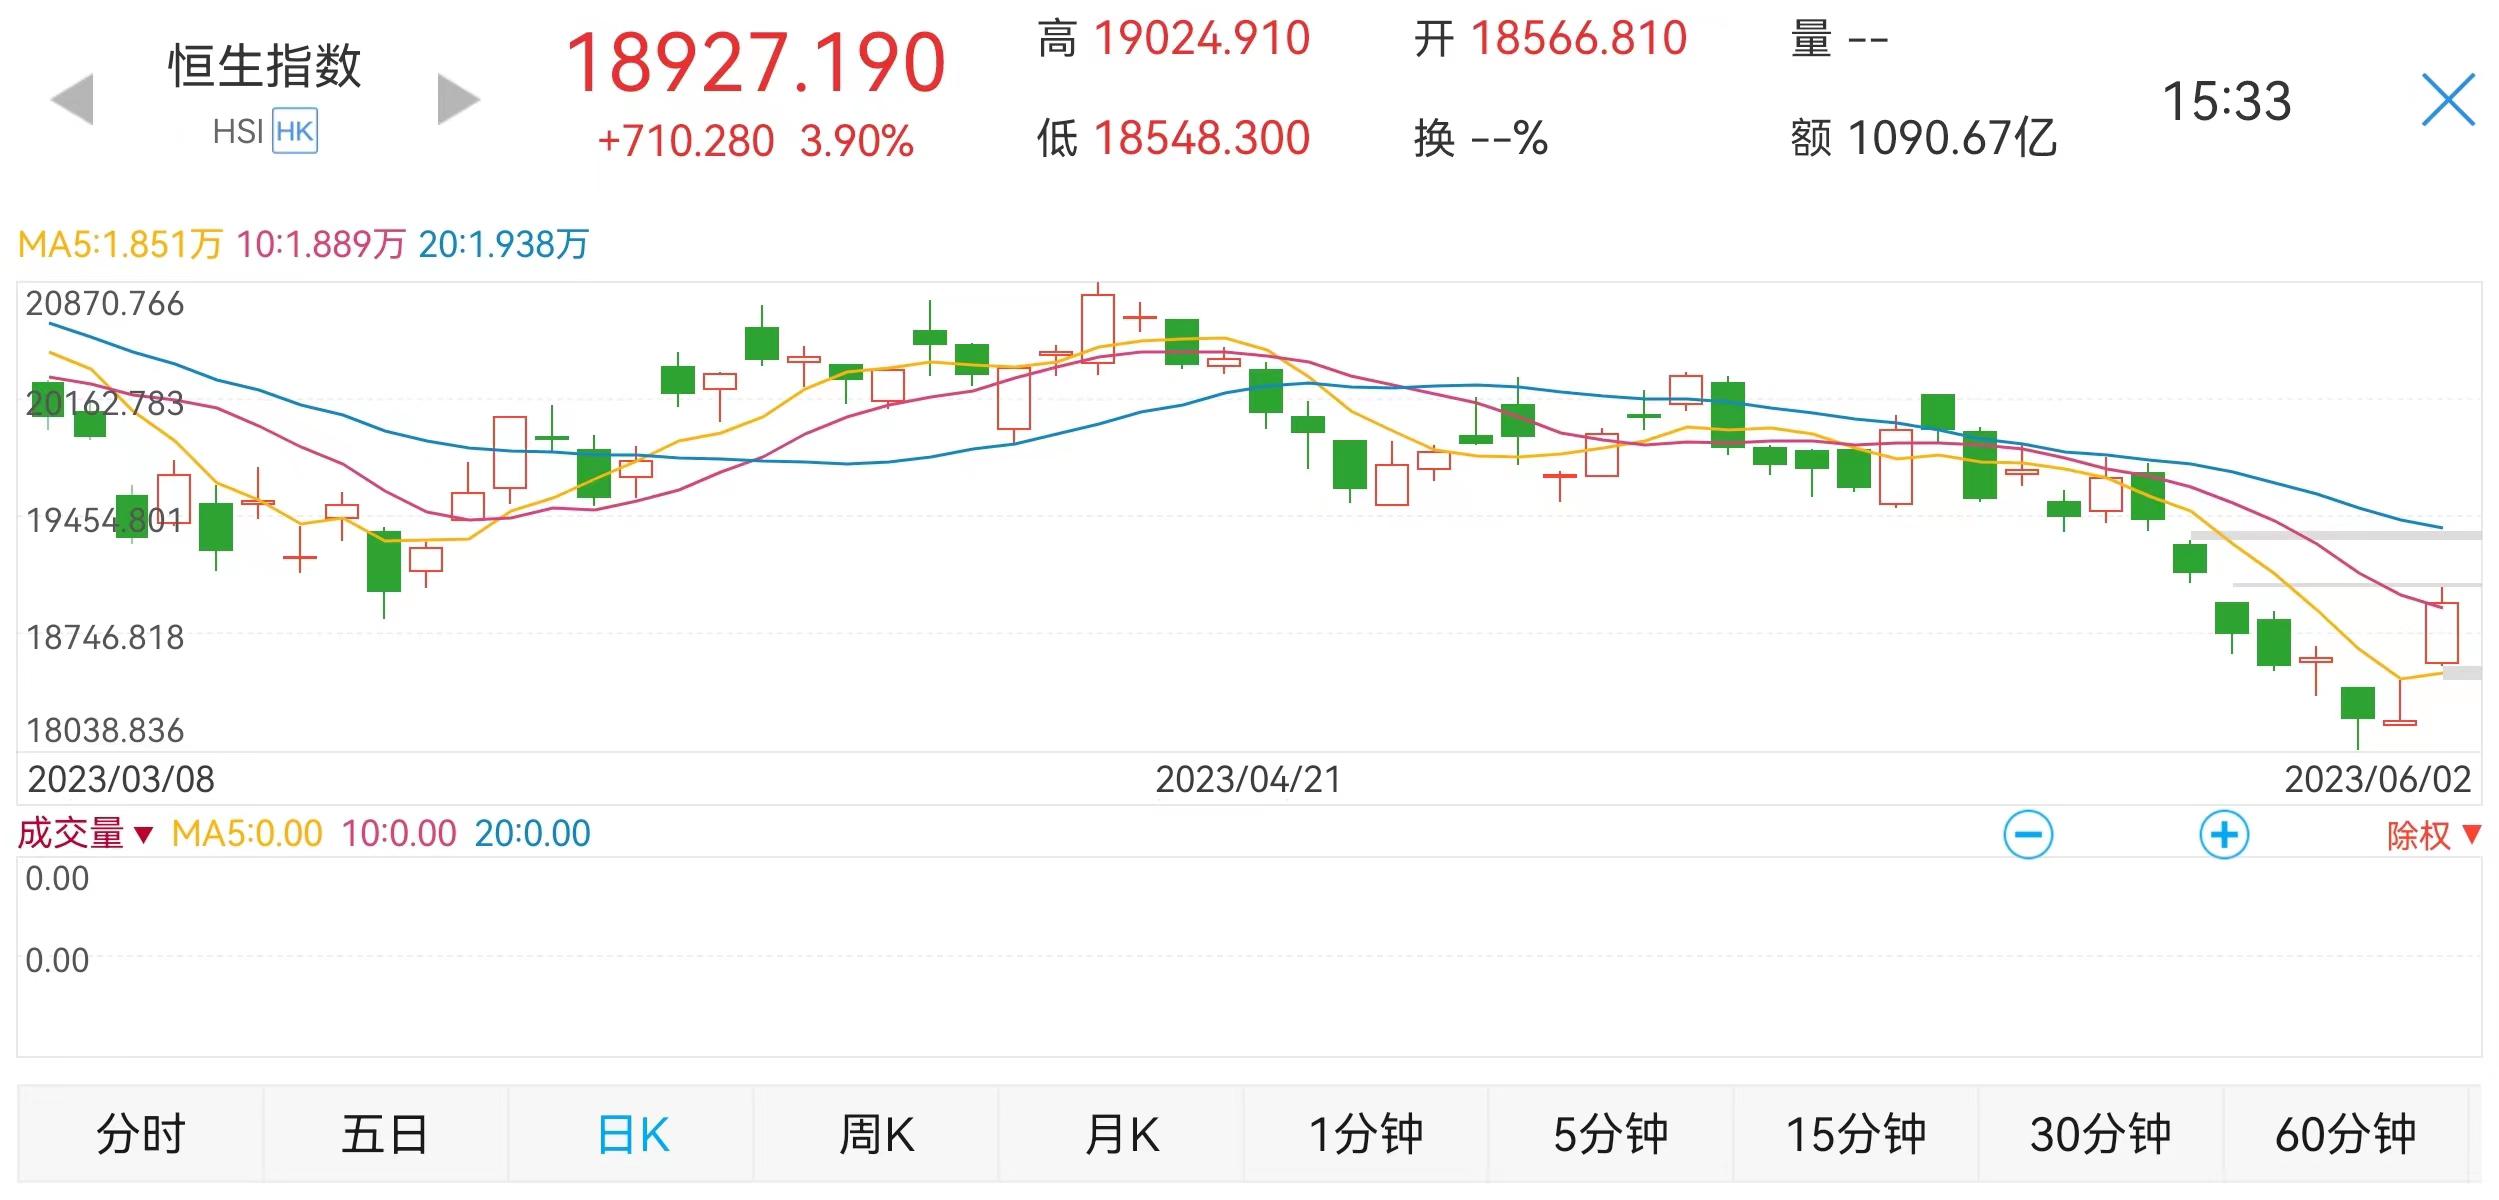This screenshot has height=1200, width=2499.
Task: Go to next index with right arrow
Action: pyautogui.click(x=458, y=99)
